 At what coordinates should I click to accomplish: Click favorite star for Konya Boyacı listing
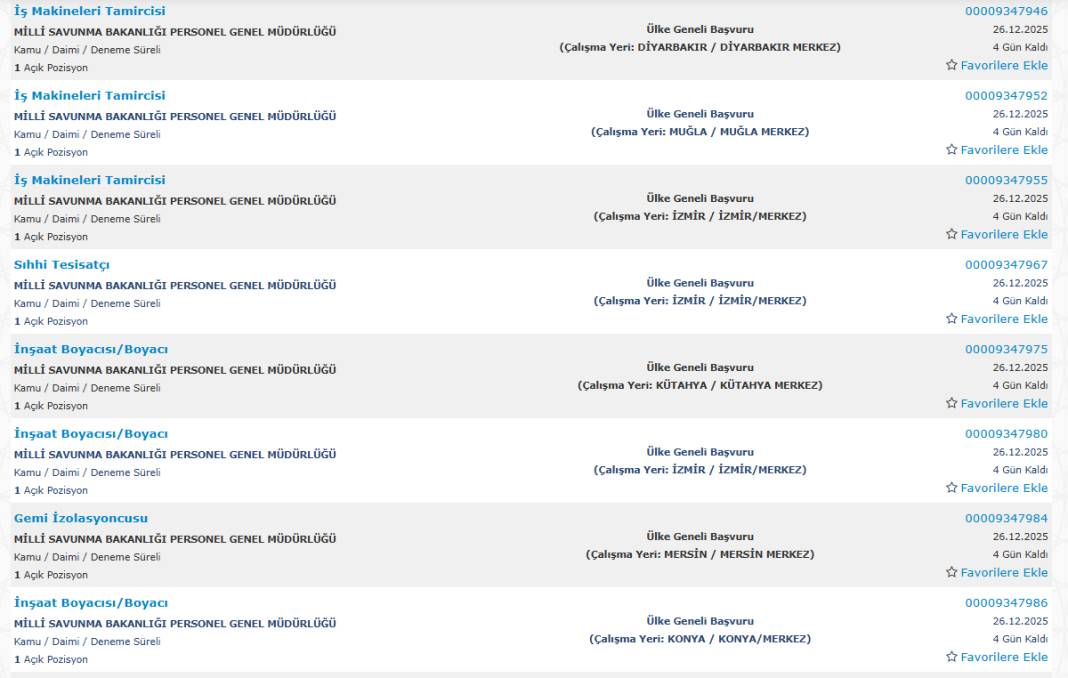coord(951,657)
